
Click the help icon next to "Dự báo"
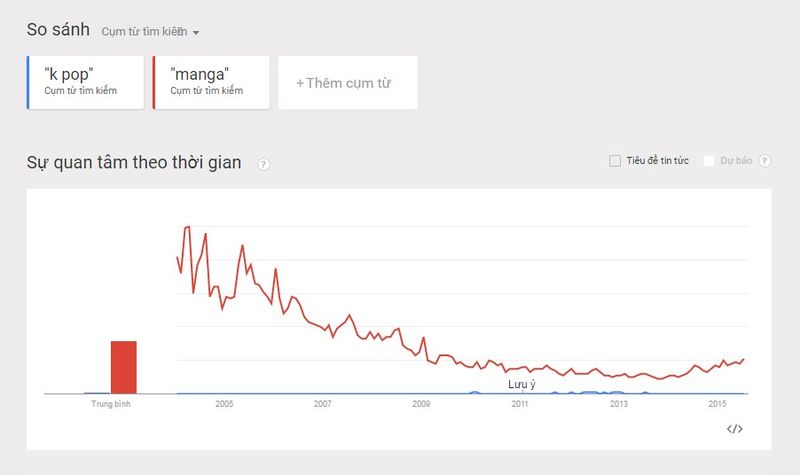pos(765,161)
